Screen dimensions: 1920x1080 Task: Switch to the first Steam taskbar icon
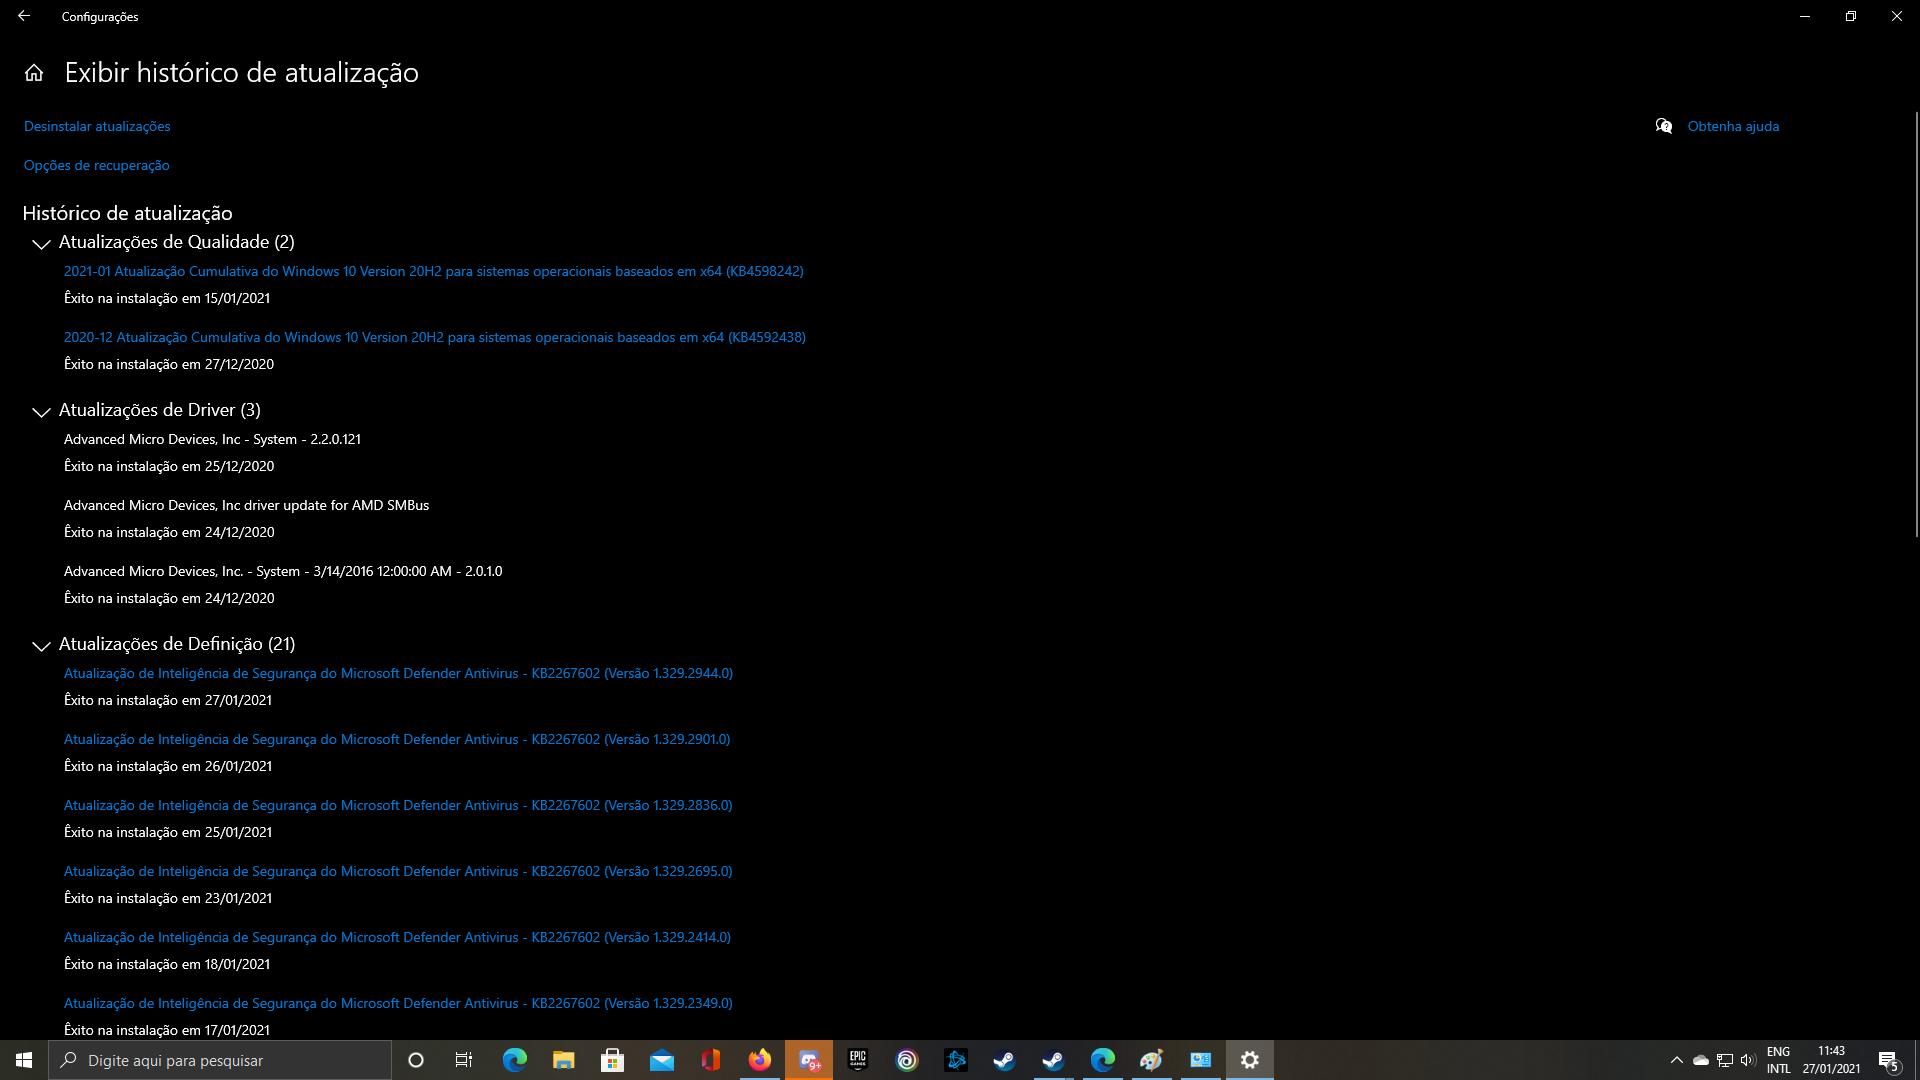coord(1005,1060)
